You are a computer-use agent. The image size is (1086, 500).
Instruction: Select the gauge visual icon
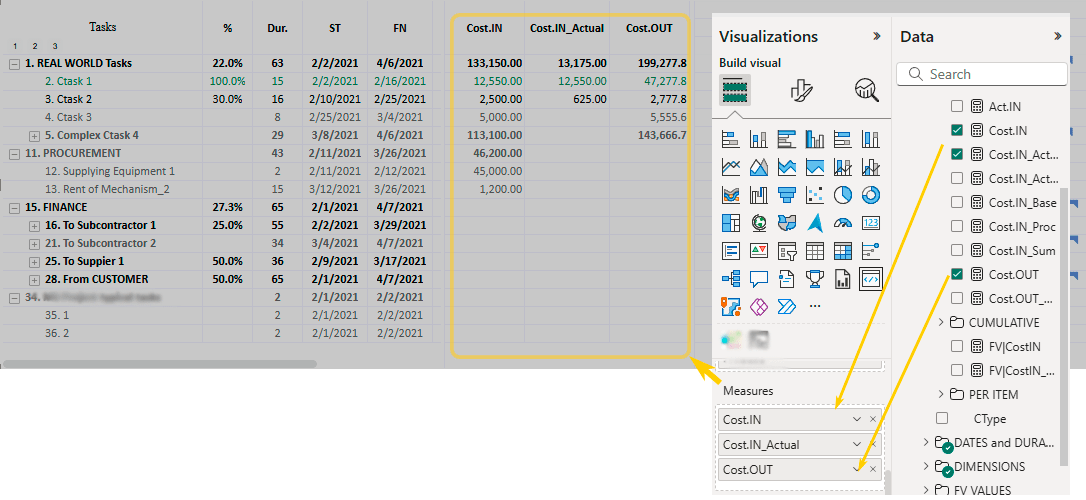coord(842,223)
